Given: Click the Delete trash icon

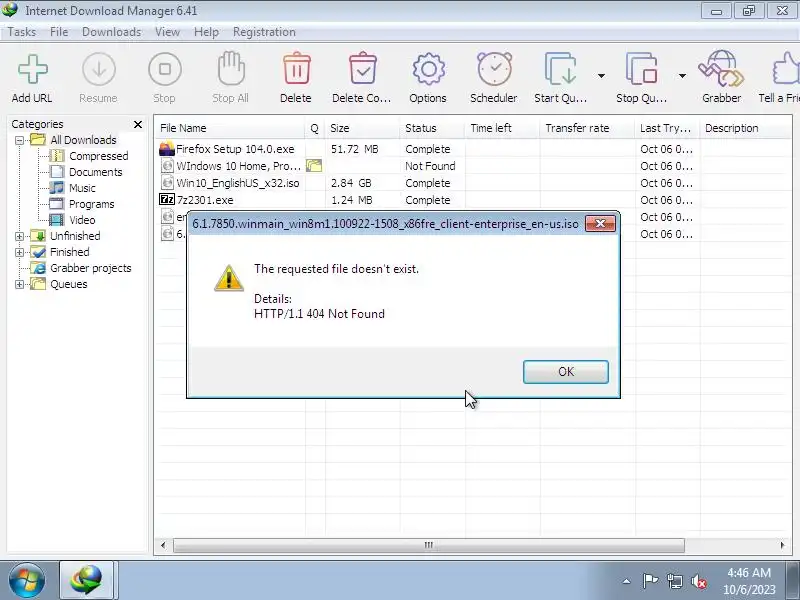Looking at the screenshot, I should point(296,68).
